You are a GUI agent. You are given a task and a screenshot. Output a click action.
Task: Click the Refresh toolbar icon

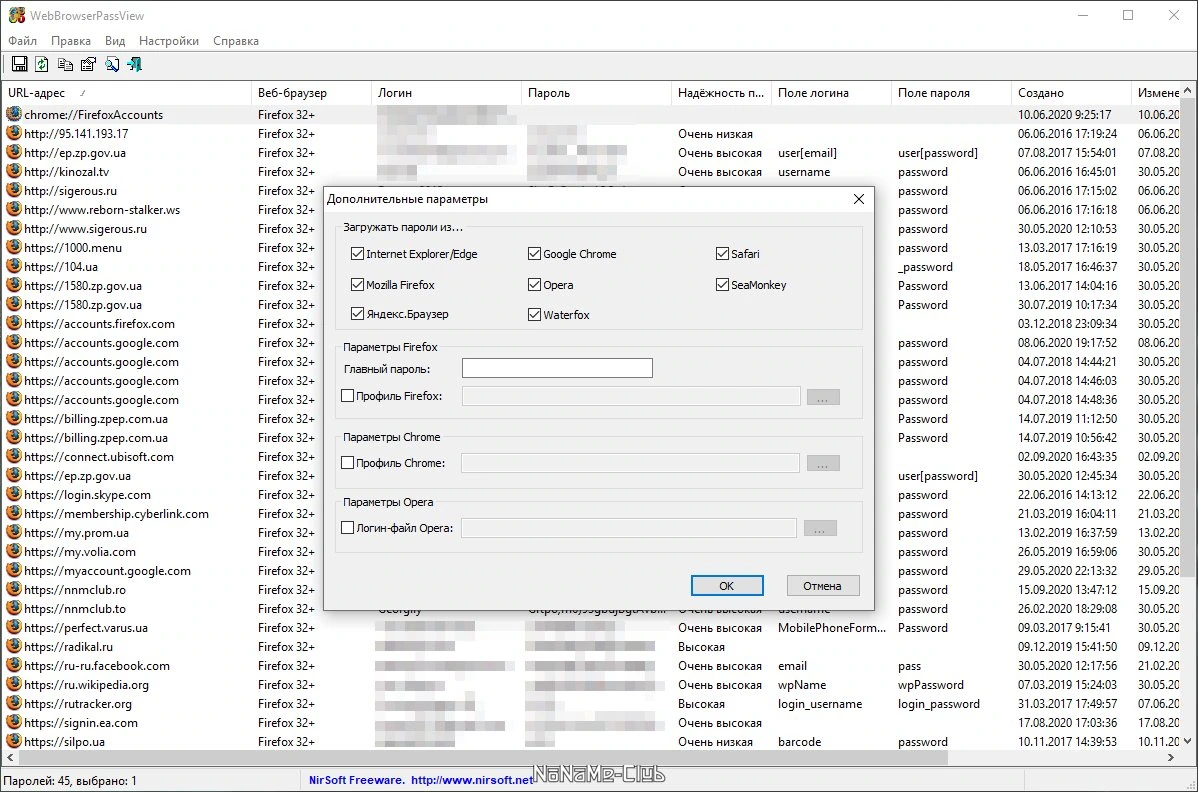[x=42, y=64]
